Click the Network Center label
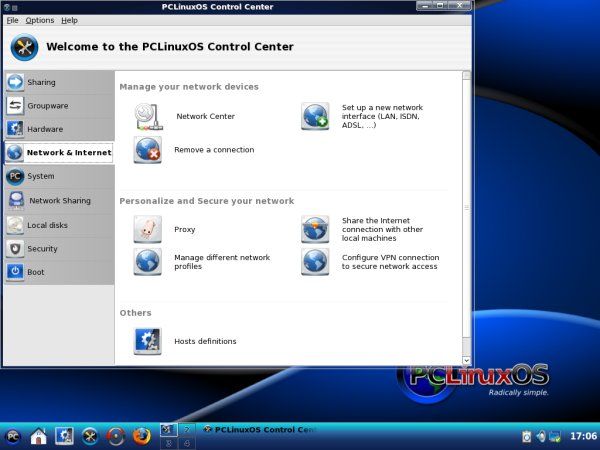Screen dimensions: 600x450 pos(205,116)
